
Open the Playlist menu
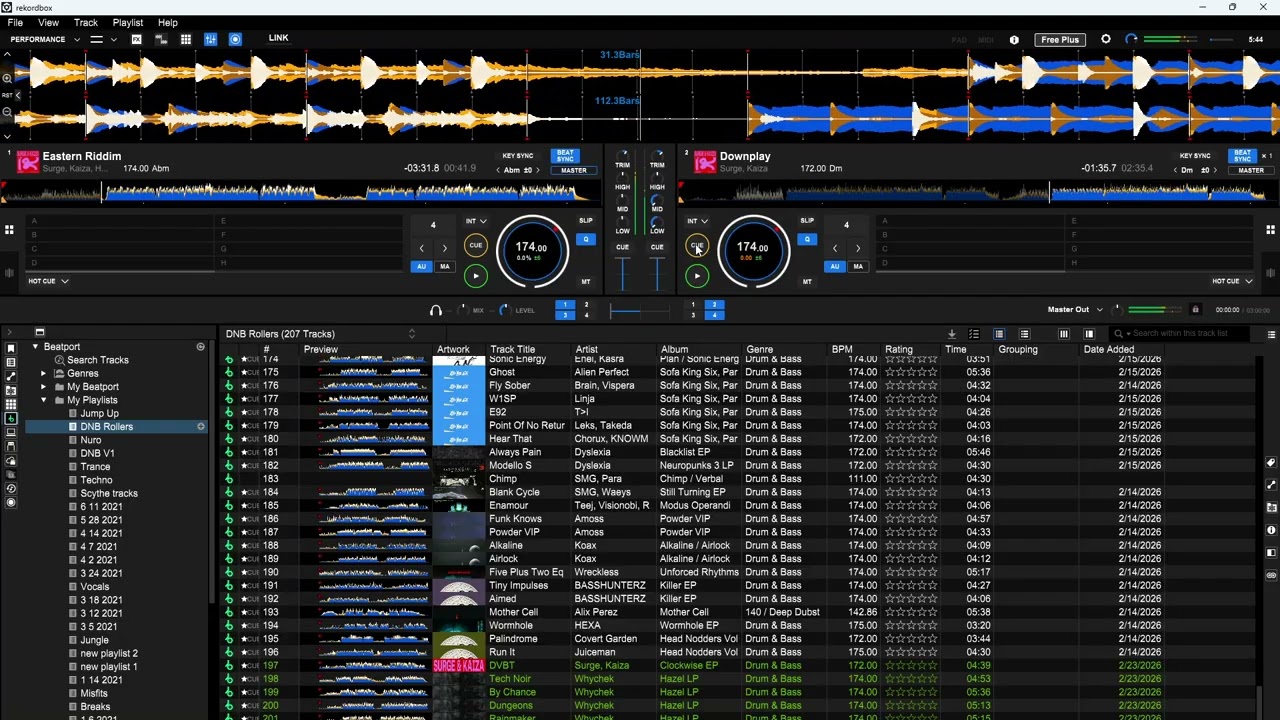(128, 22)
